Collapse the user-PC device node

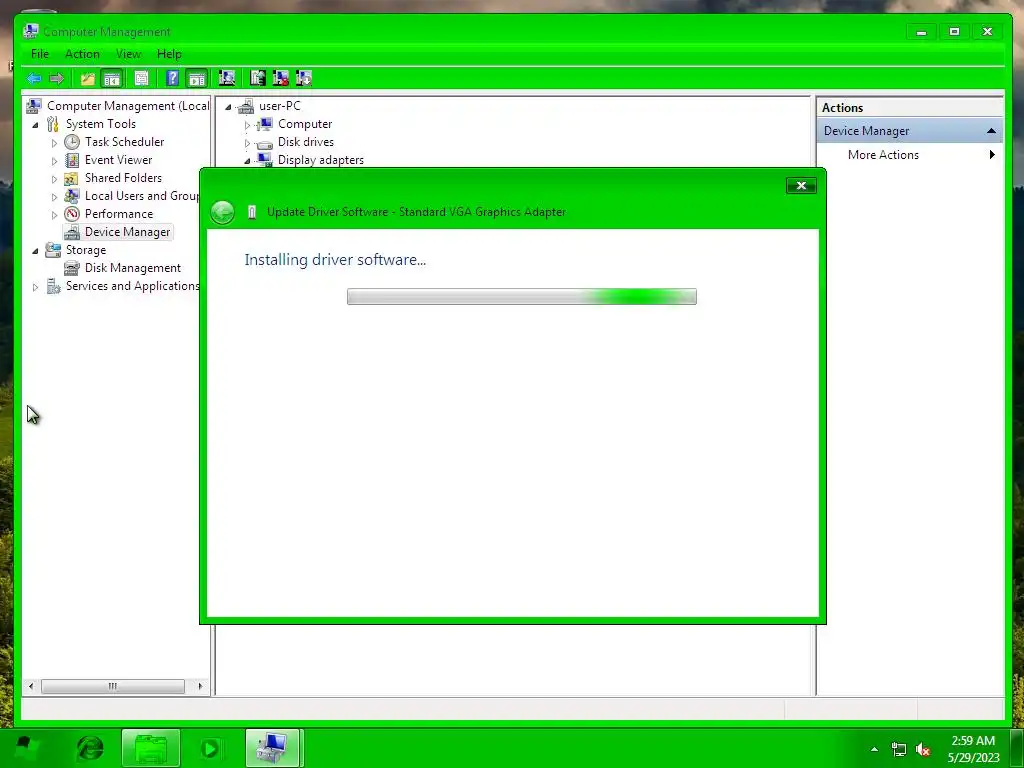click(228, 106)
